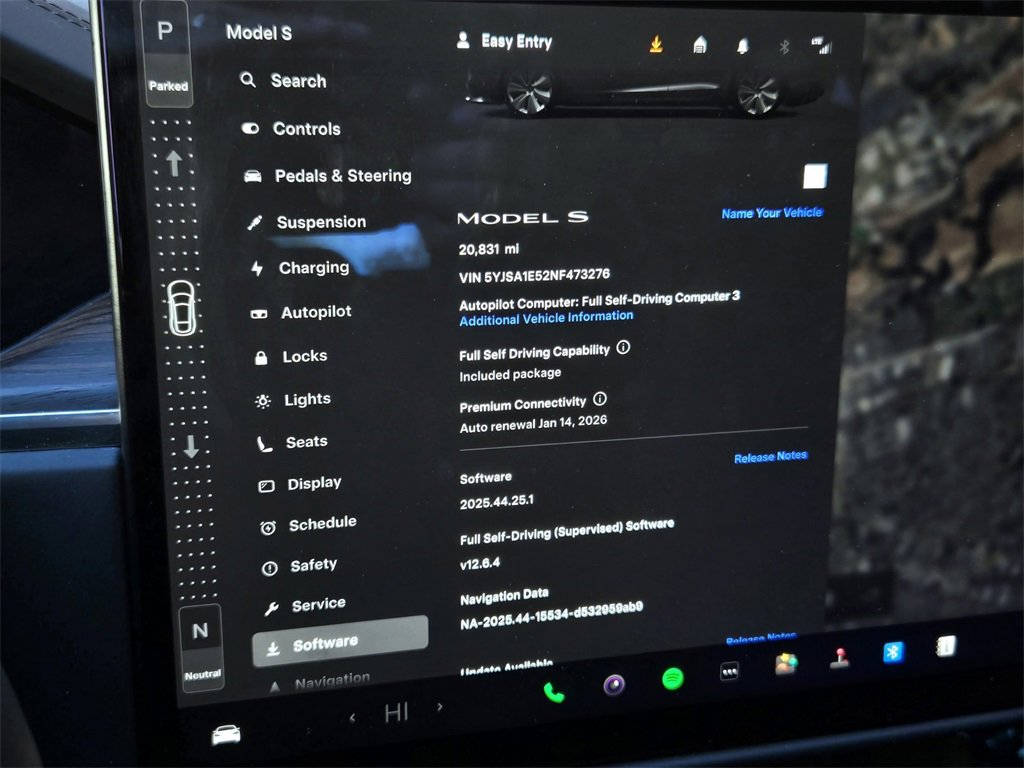This screenshot has height=768, width=1024.
Task: Launch Spotify from the bottom dock
Action: 673,680
